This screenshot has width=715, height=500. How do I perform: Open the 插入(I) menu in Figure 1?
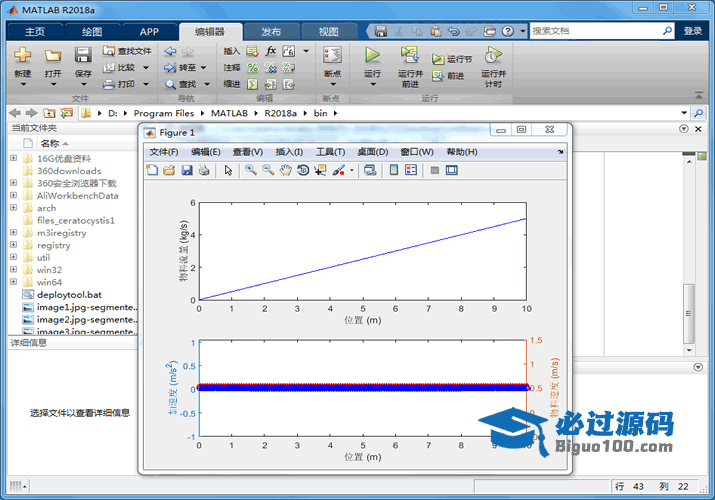289,152
